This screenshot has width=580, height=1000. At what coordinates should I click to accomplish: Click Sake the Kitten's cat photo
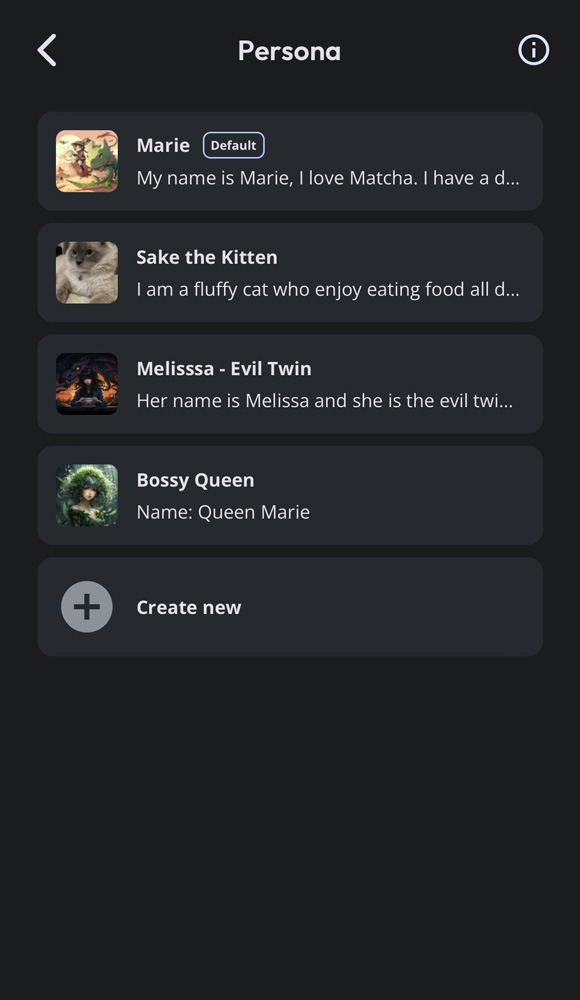click(x=87, y=272)
